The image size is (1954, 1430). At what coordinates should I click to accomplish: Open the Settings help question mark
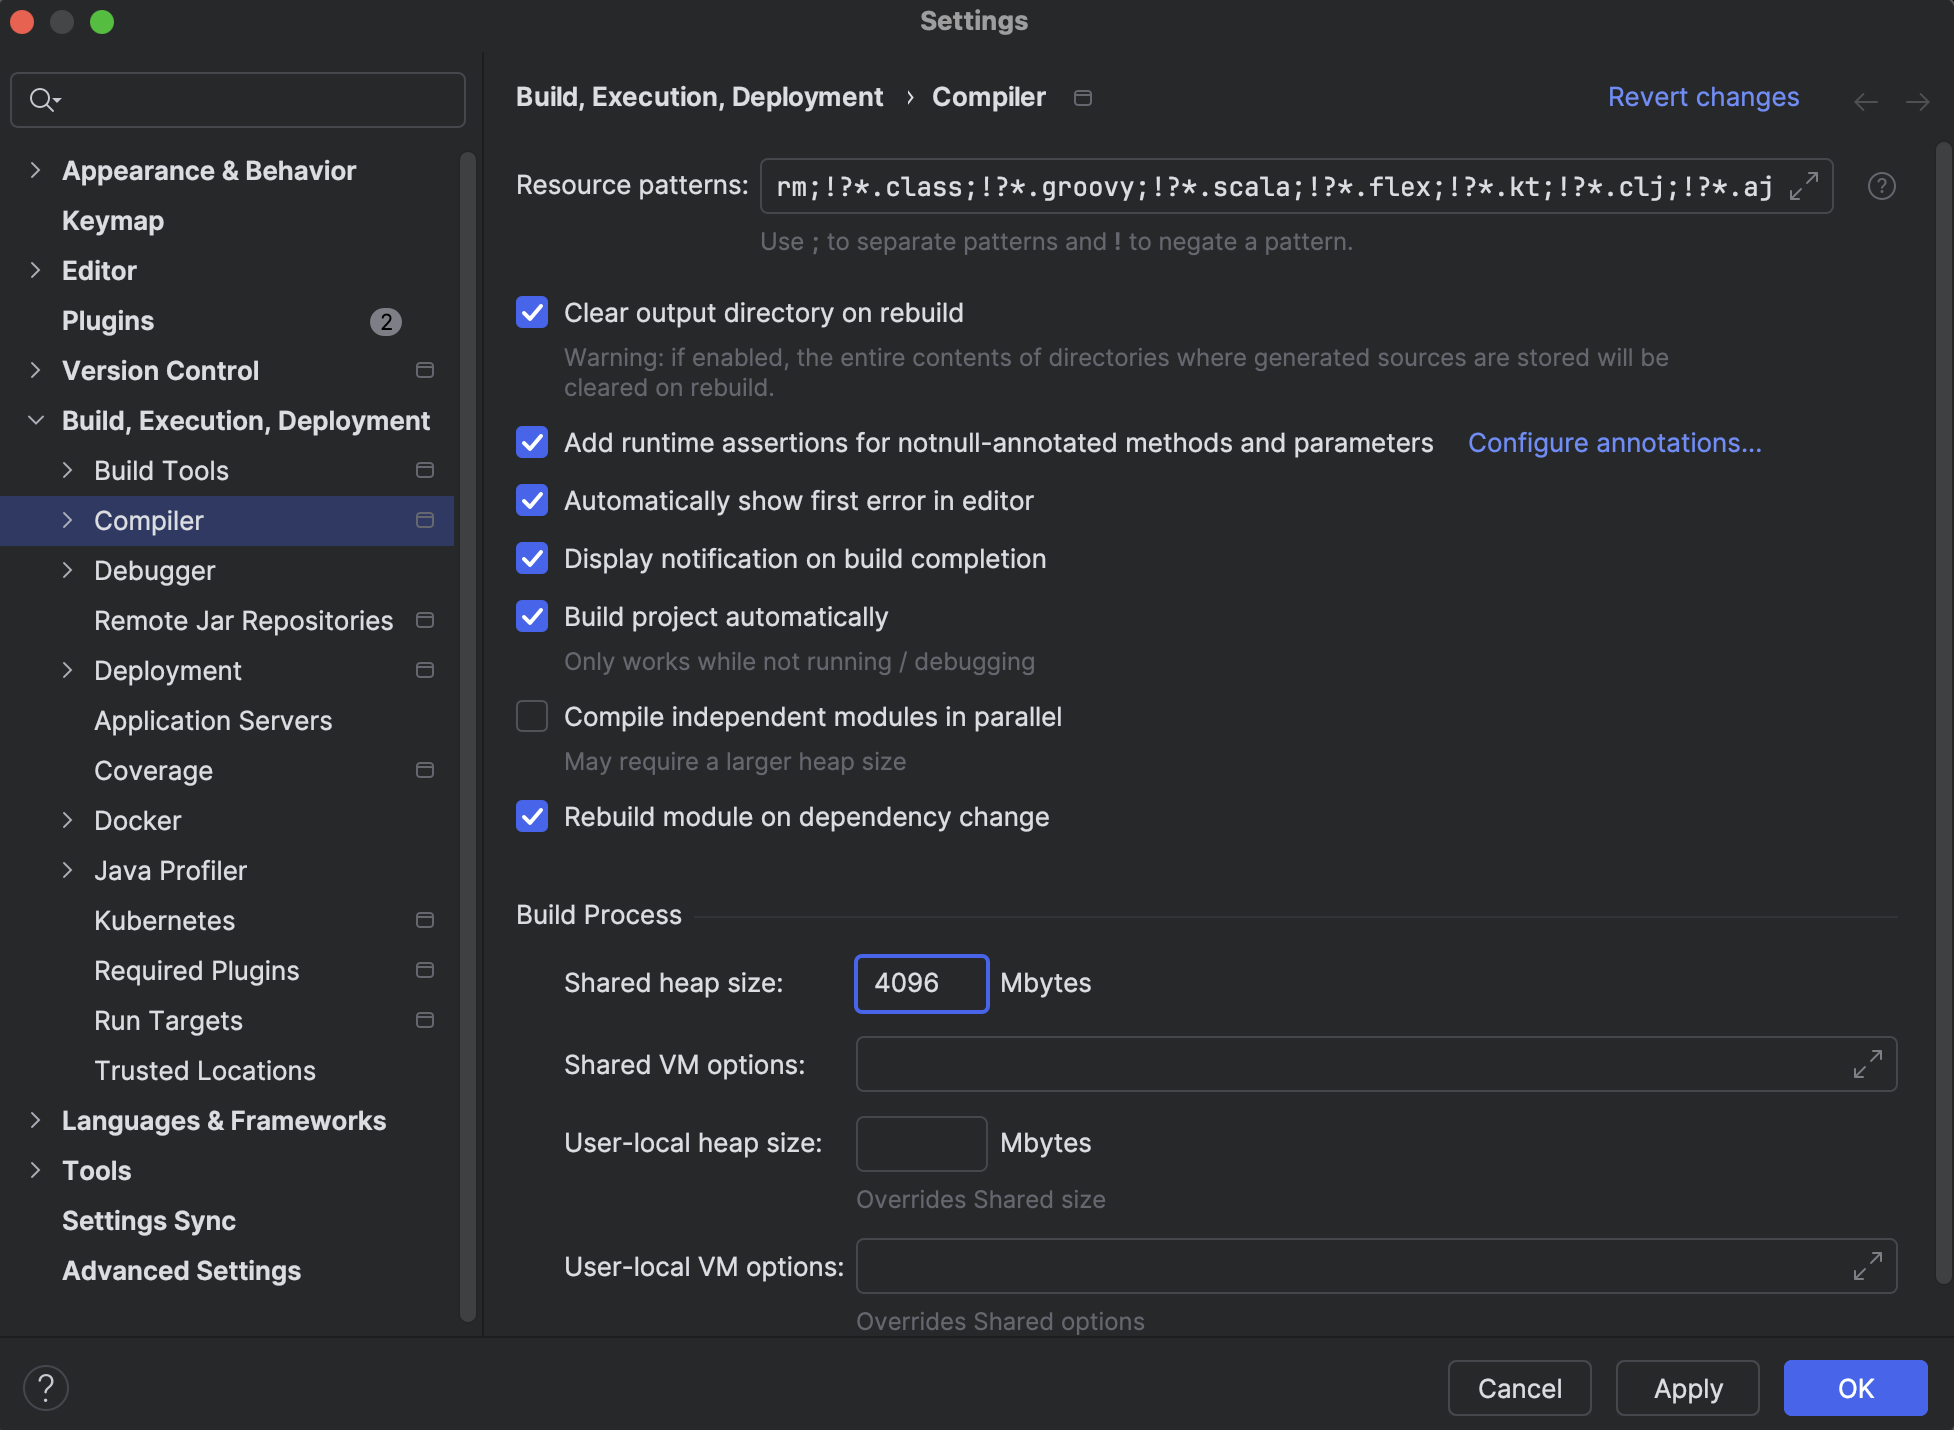pos(46,1388)
